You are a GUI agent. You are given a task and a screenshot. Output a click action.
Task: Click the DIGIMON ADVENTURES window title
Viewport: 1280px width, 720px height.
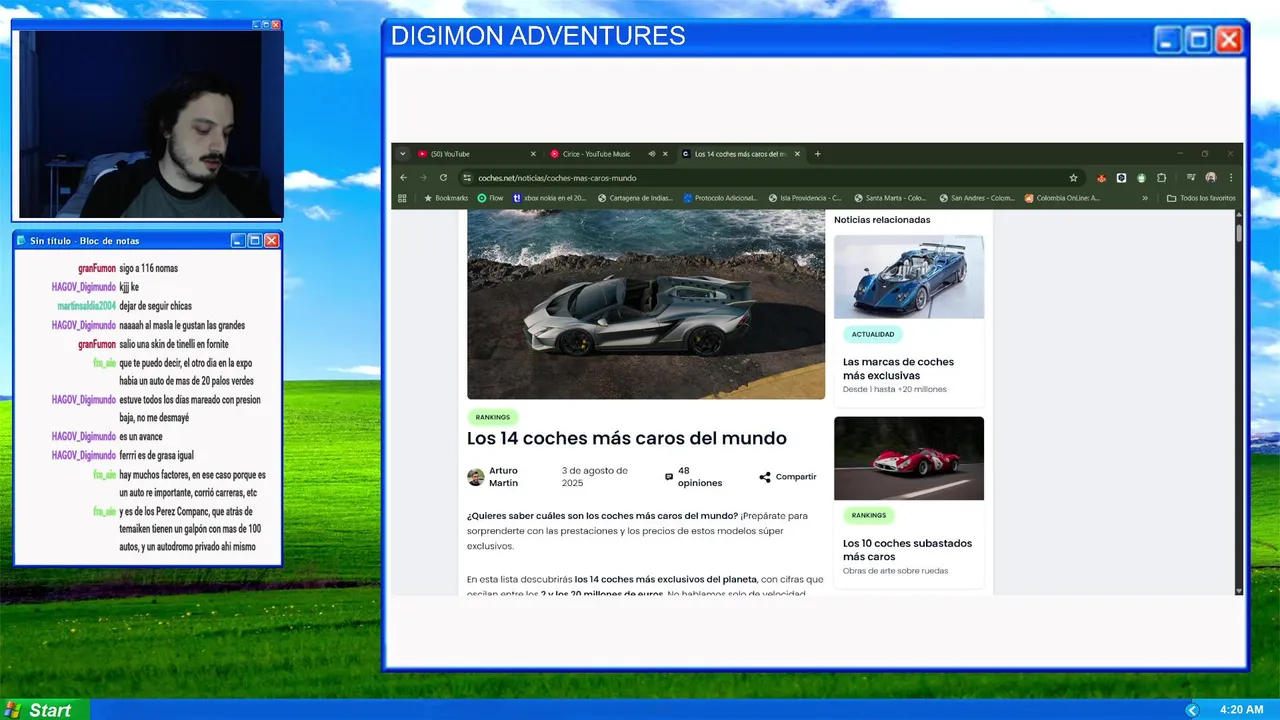[538, 37]
